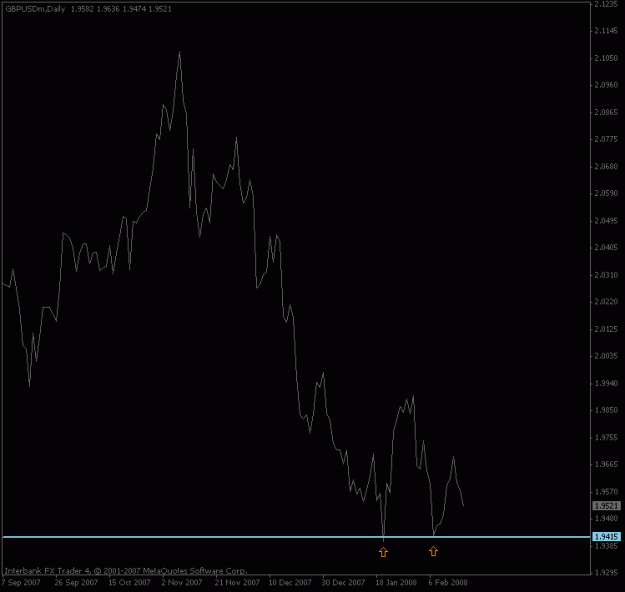Click the 2.0680 price axis label
This screenshot has width=625, height=592.
(x=606, y=166)
